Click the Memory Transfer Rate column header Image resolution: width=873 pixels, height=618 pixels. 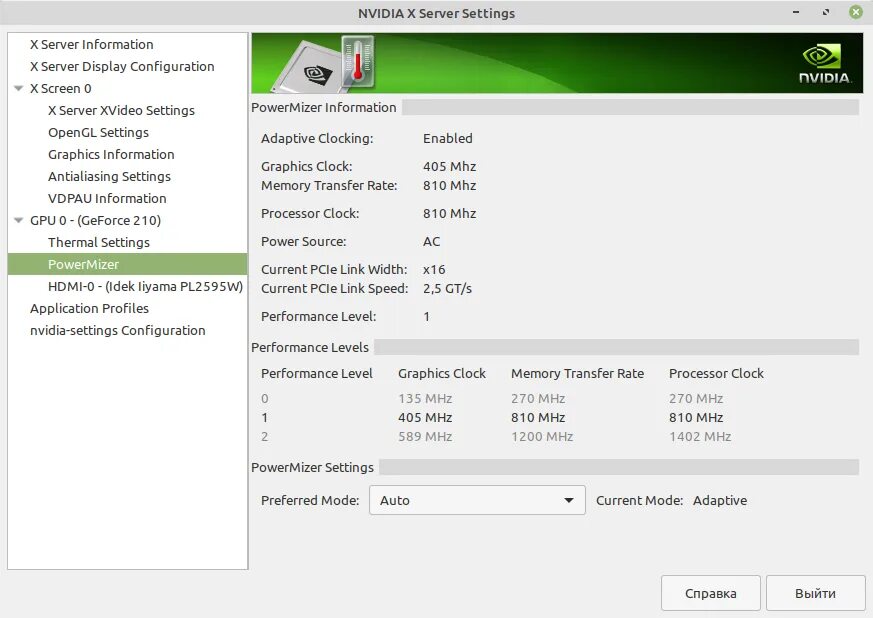(577, 374)
